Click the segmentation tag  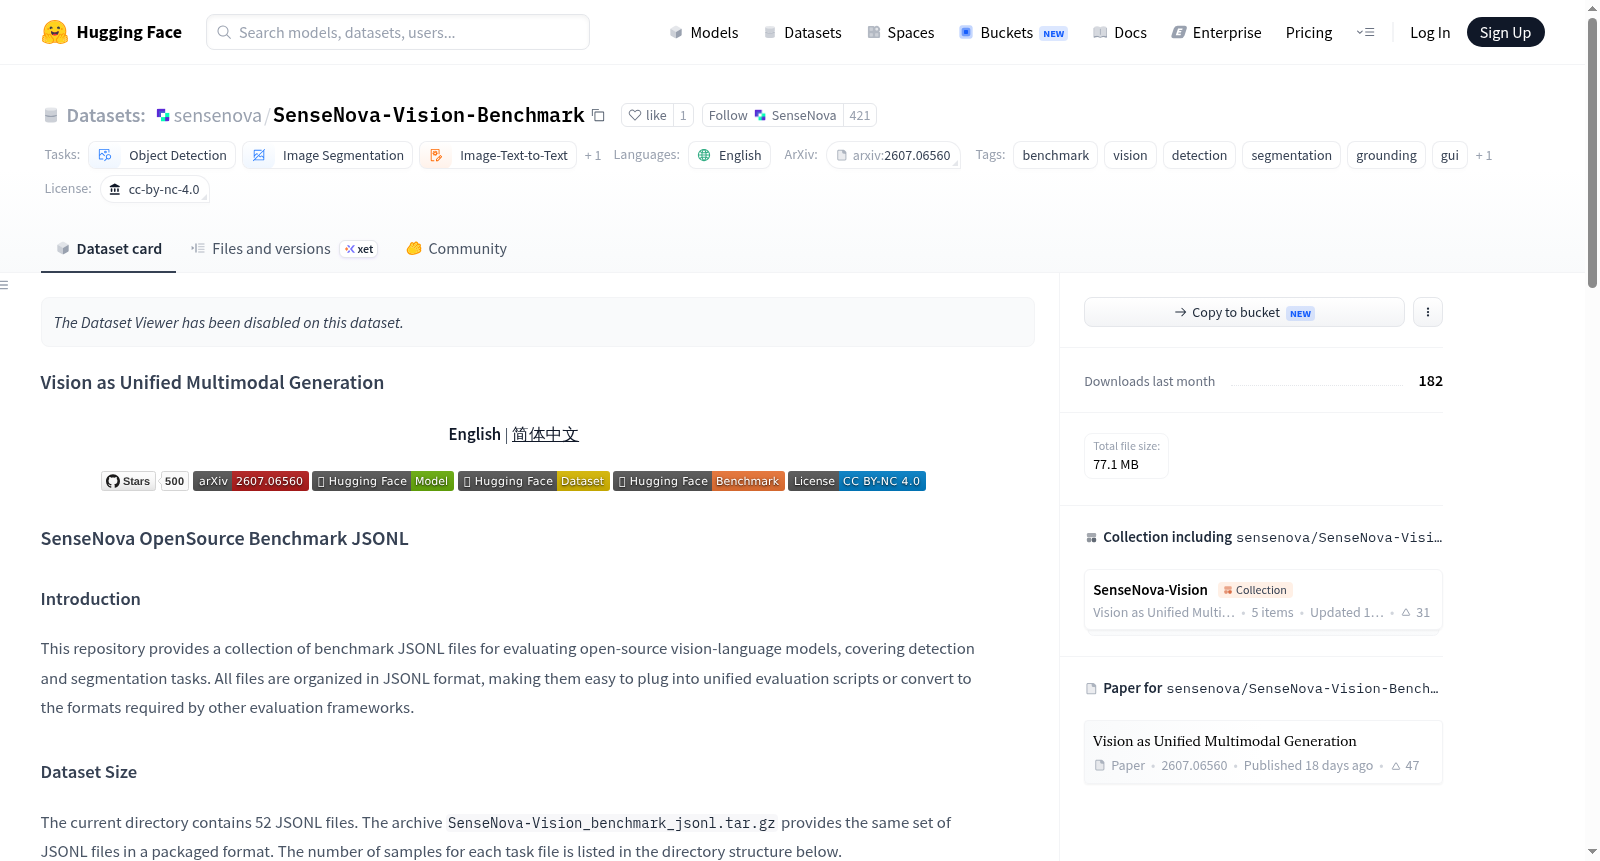click(1291, 155)
